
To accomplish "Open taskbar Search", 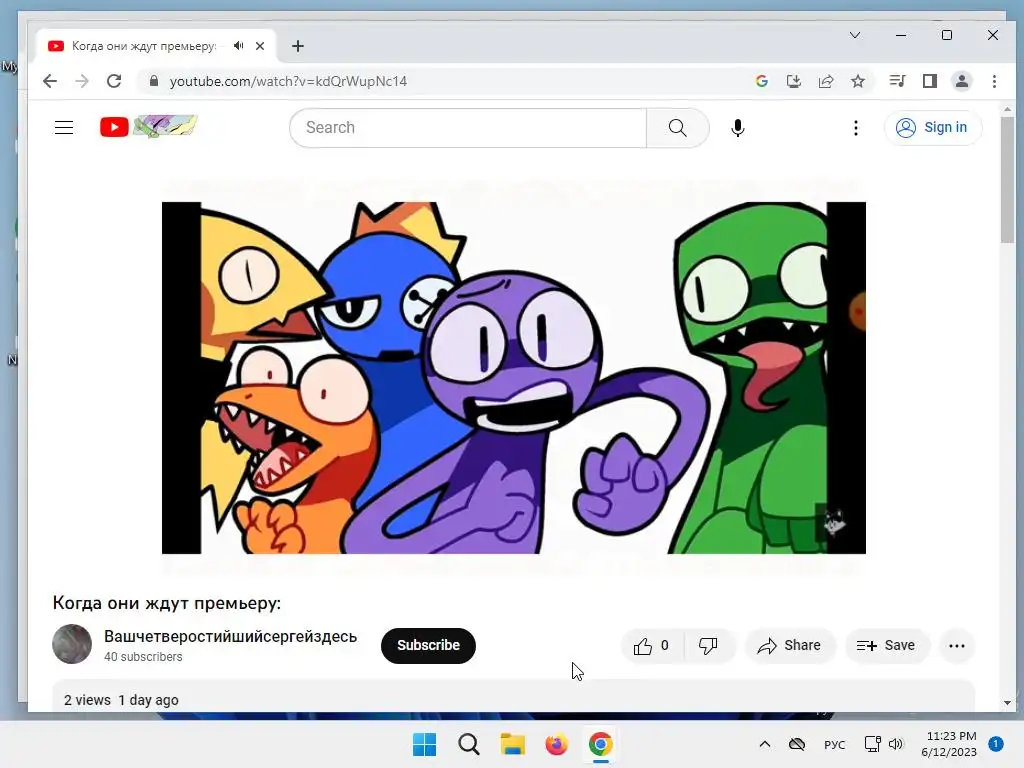I will [468, 744].
